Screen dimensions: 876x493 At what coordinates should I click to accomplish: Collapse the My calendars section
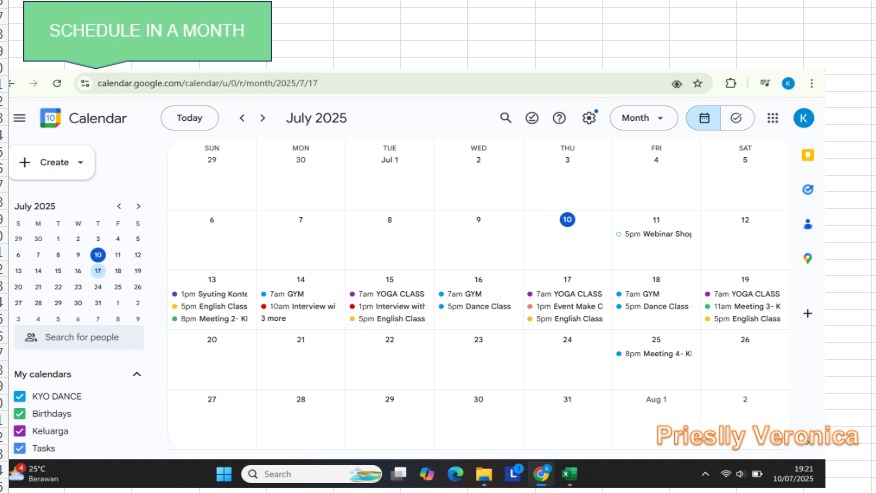[137, 374]
